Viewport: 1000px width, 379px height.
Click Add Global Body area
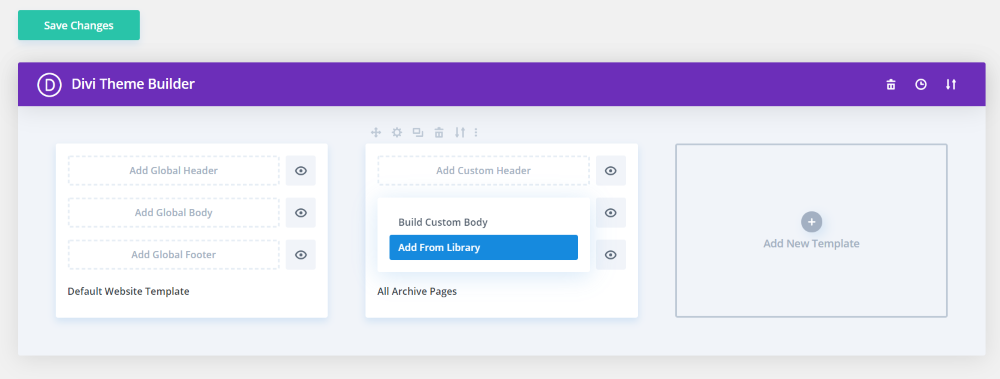coord(173,212)
